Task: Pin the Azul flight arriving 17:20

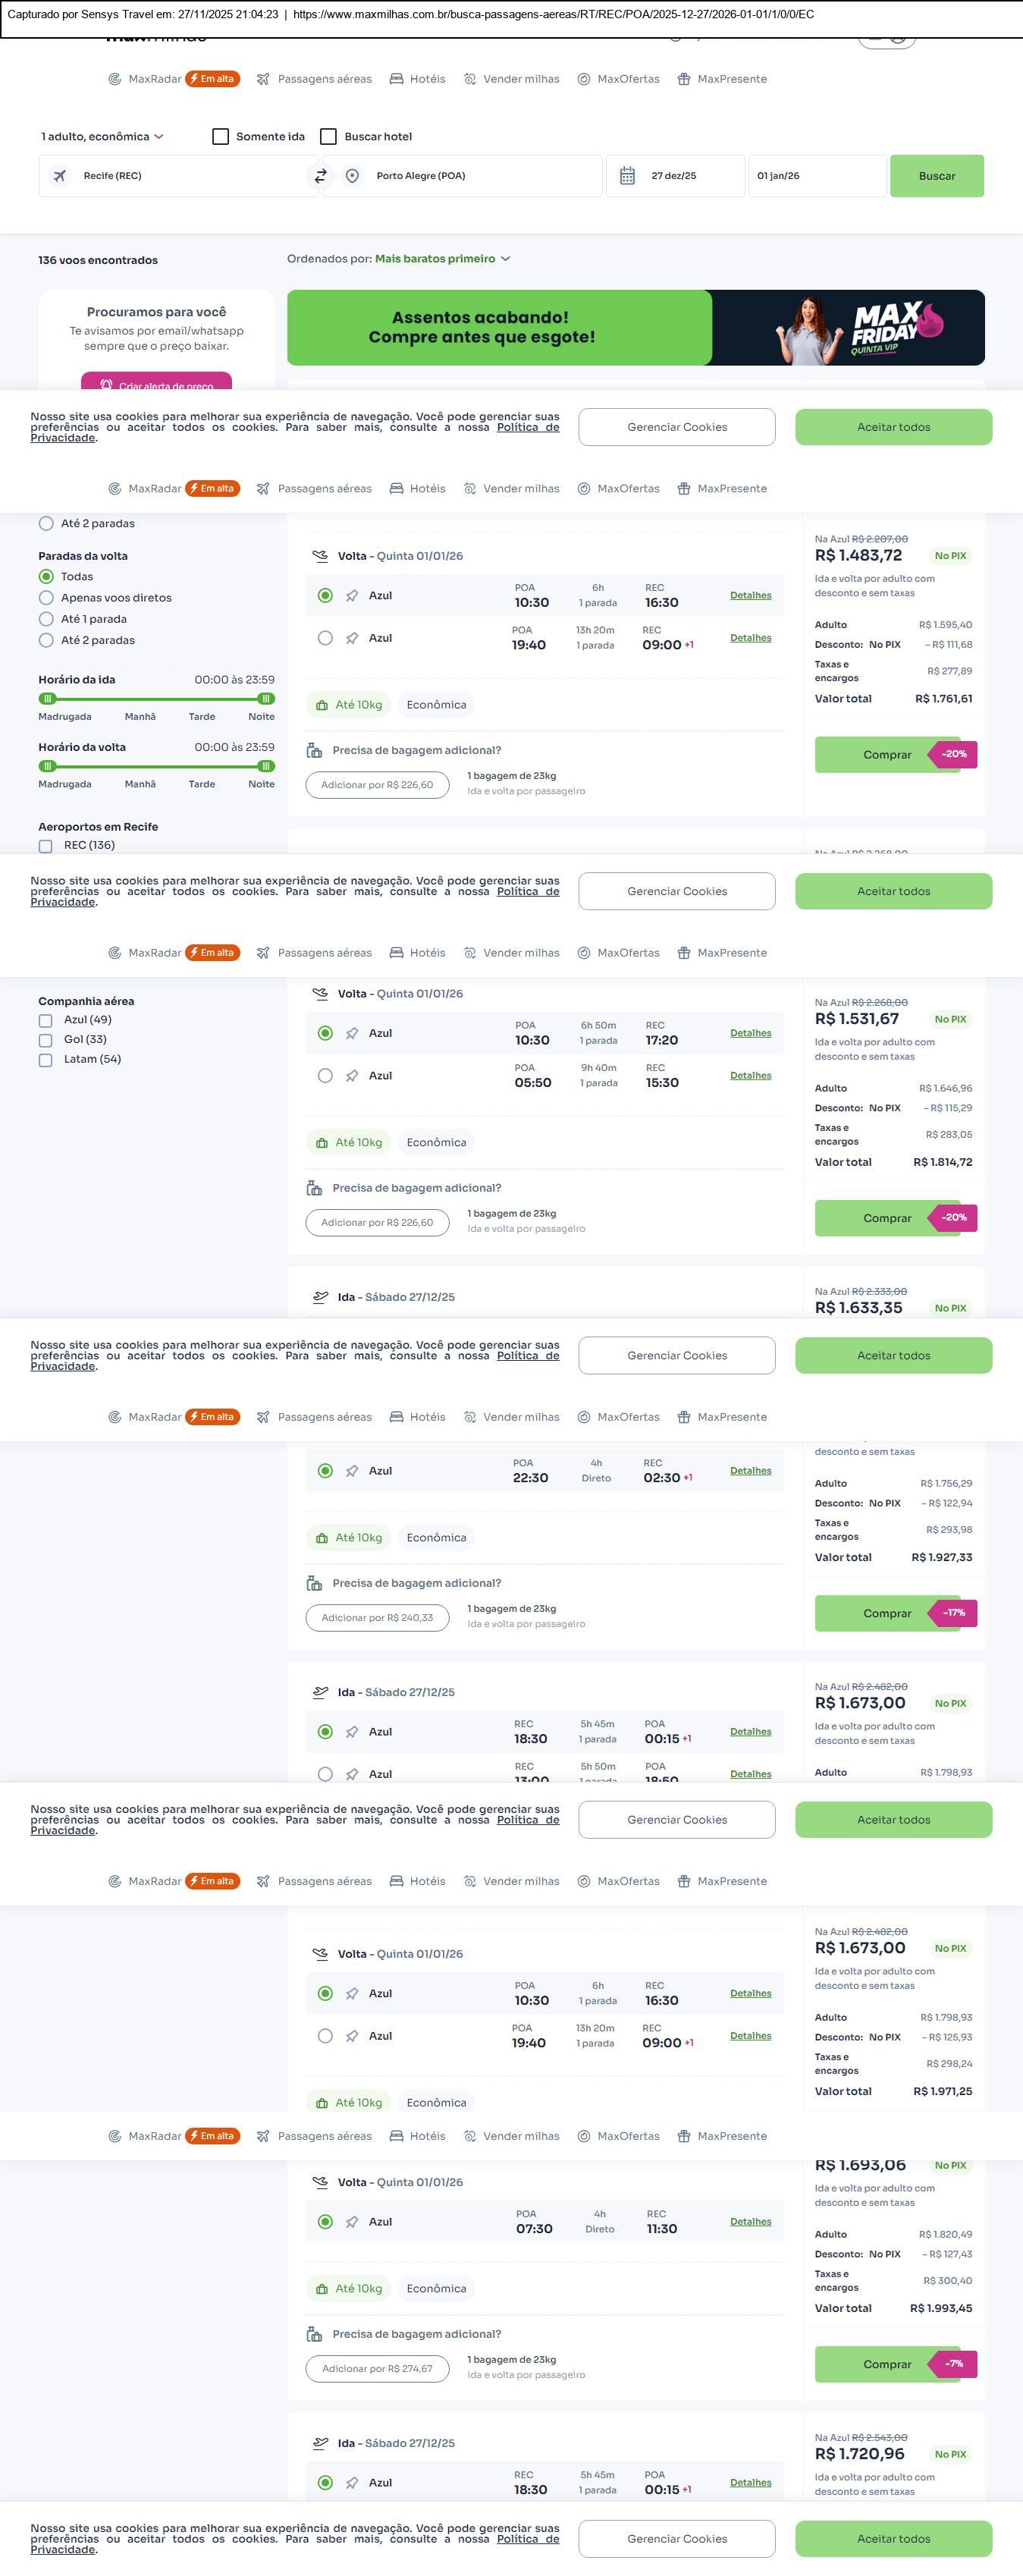Action: pos(352,1033)
